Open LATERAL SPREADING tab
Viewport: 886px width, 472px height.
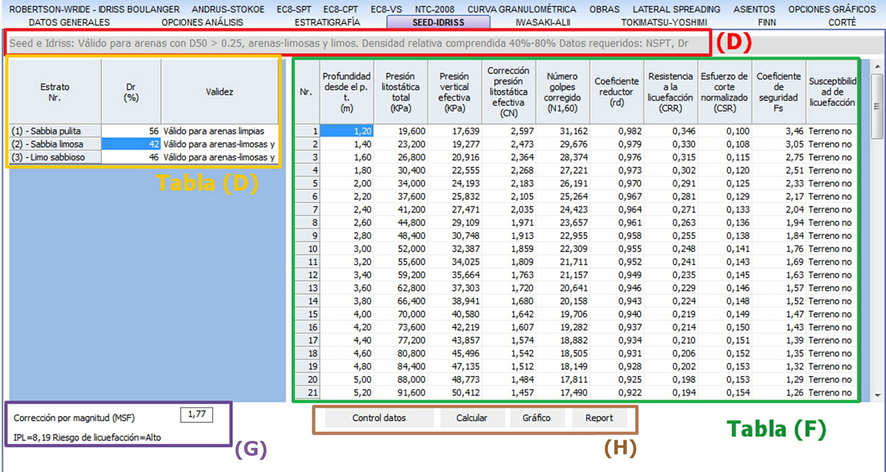tap(676, 10)
